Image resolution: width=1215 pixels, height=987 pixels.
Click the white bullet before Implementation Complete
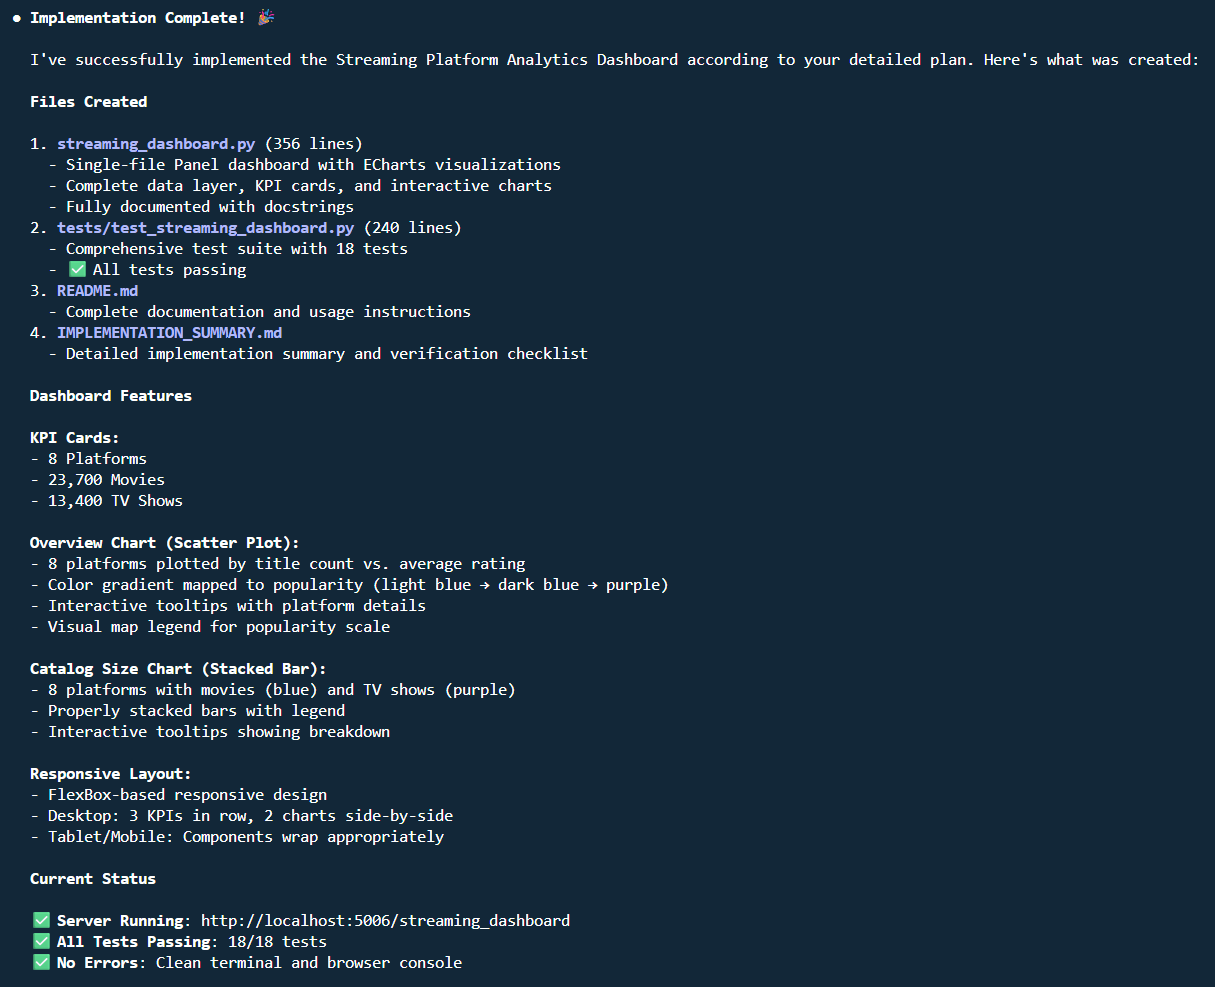click(17, 19)
